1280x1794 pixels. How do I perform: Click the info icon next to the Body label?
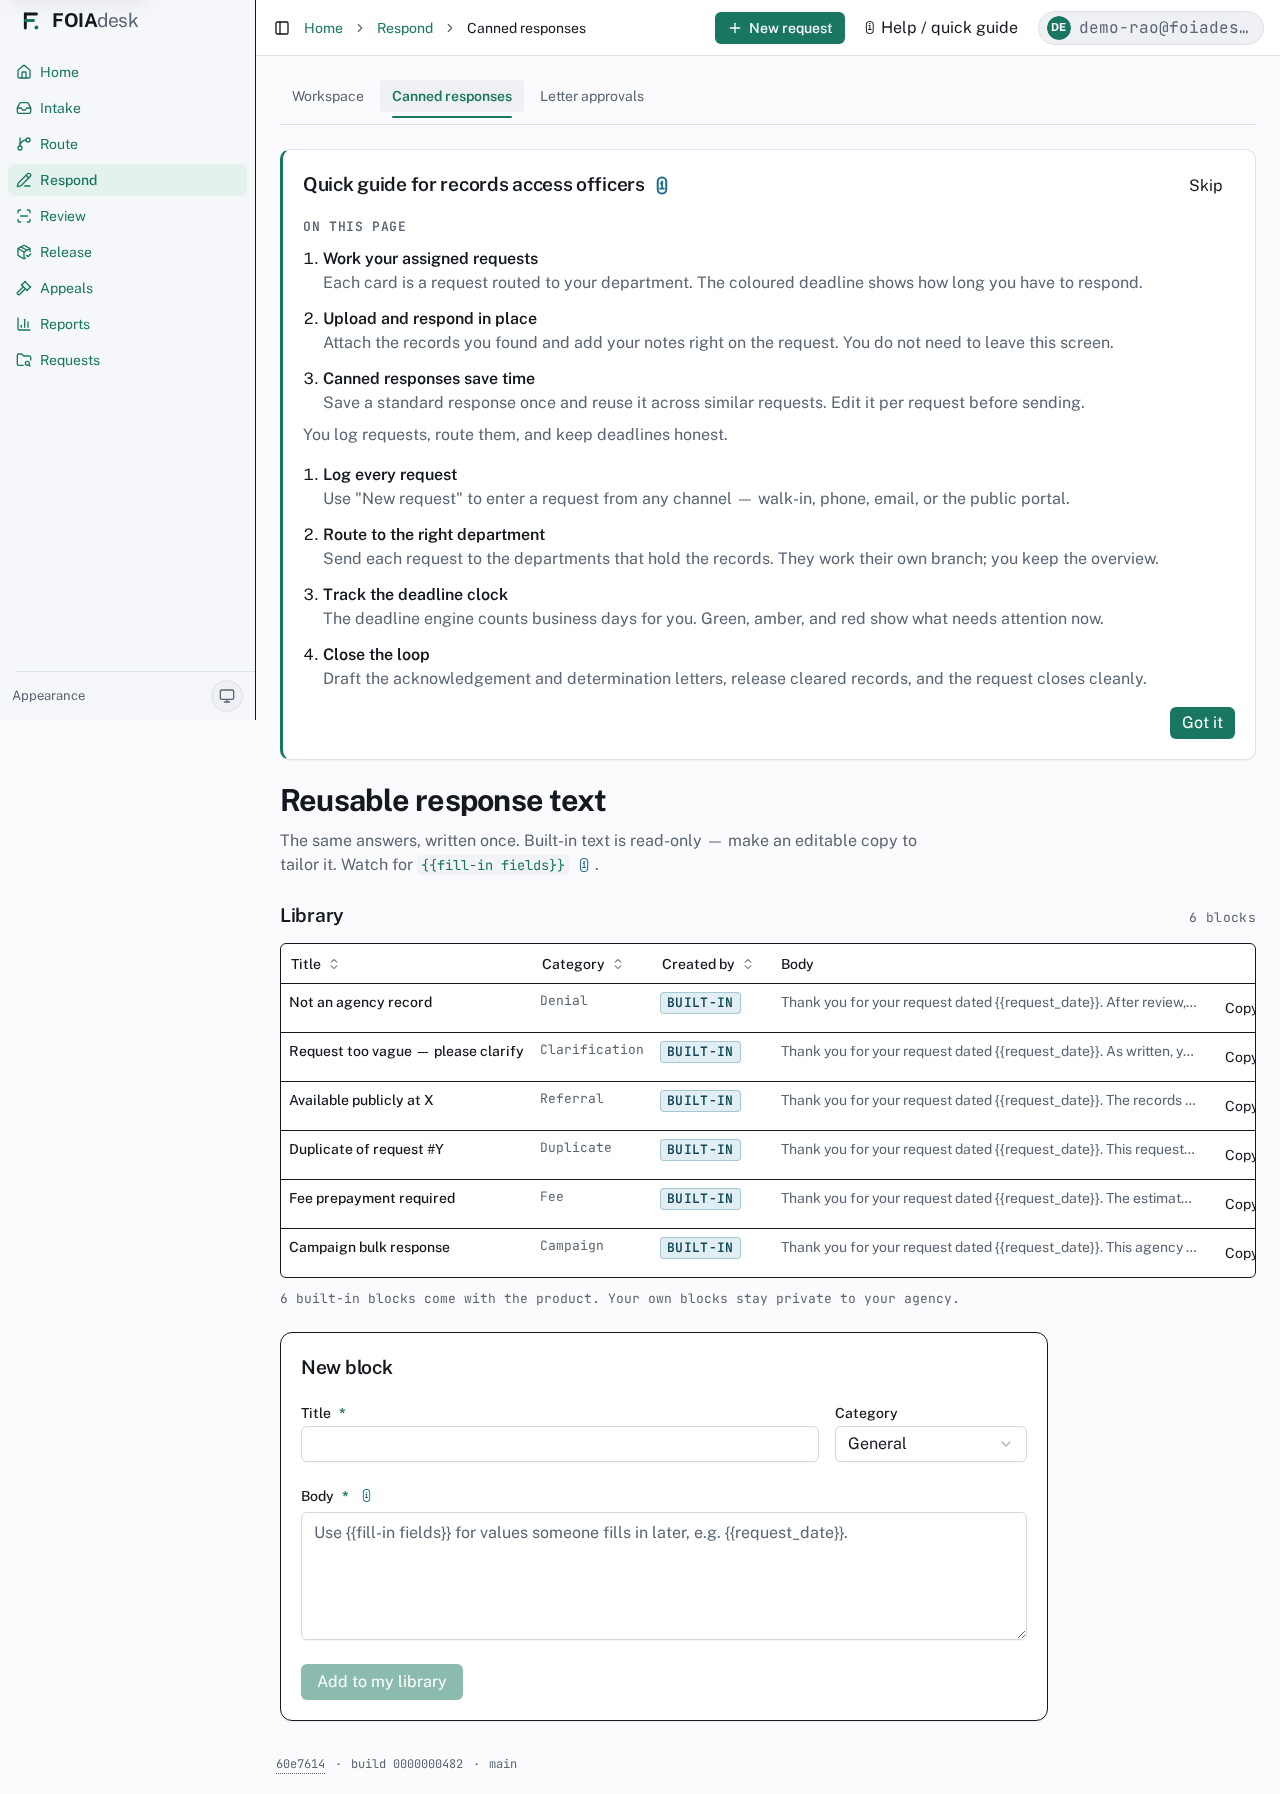[366, 1496]
